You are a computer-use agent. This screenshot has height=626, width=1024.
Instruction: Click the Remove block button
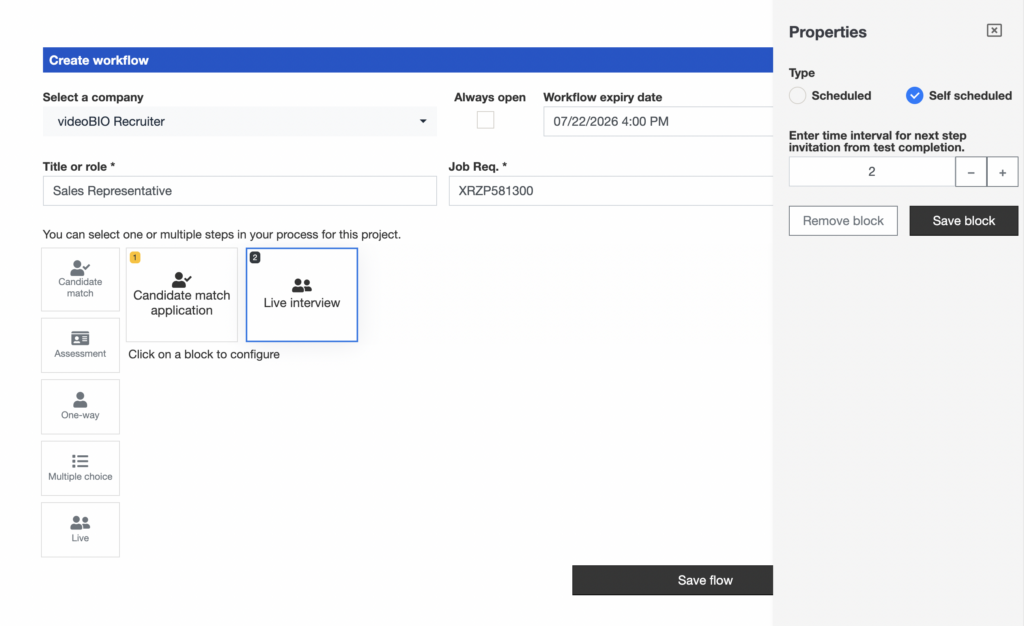pyautogui.click(x=843, y=221)
